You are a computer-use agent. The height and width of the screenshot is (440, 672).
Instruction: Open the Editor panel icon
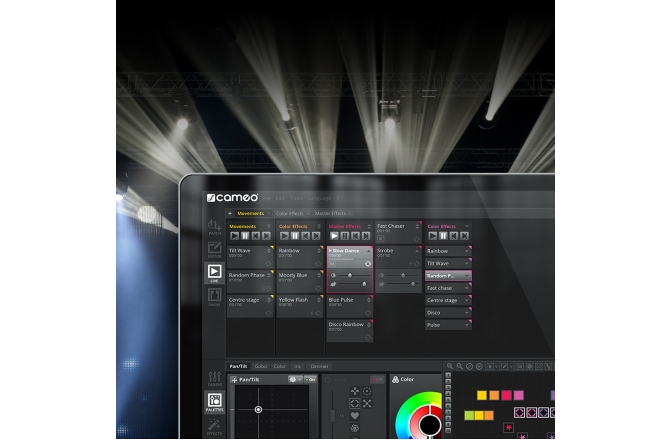(214, 250)
